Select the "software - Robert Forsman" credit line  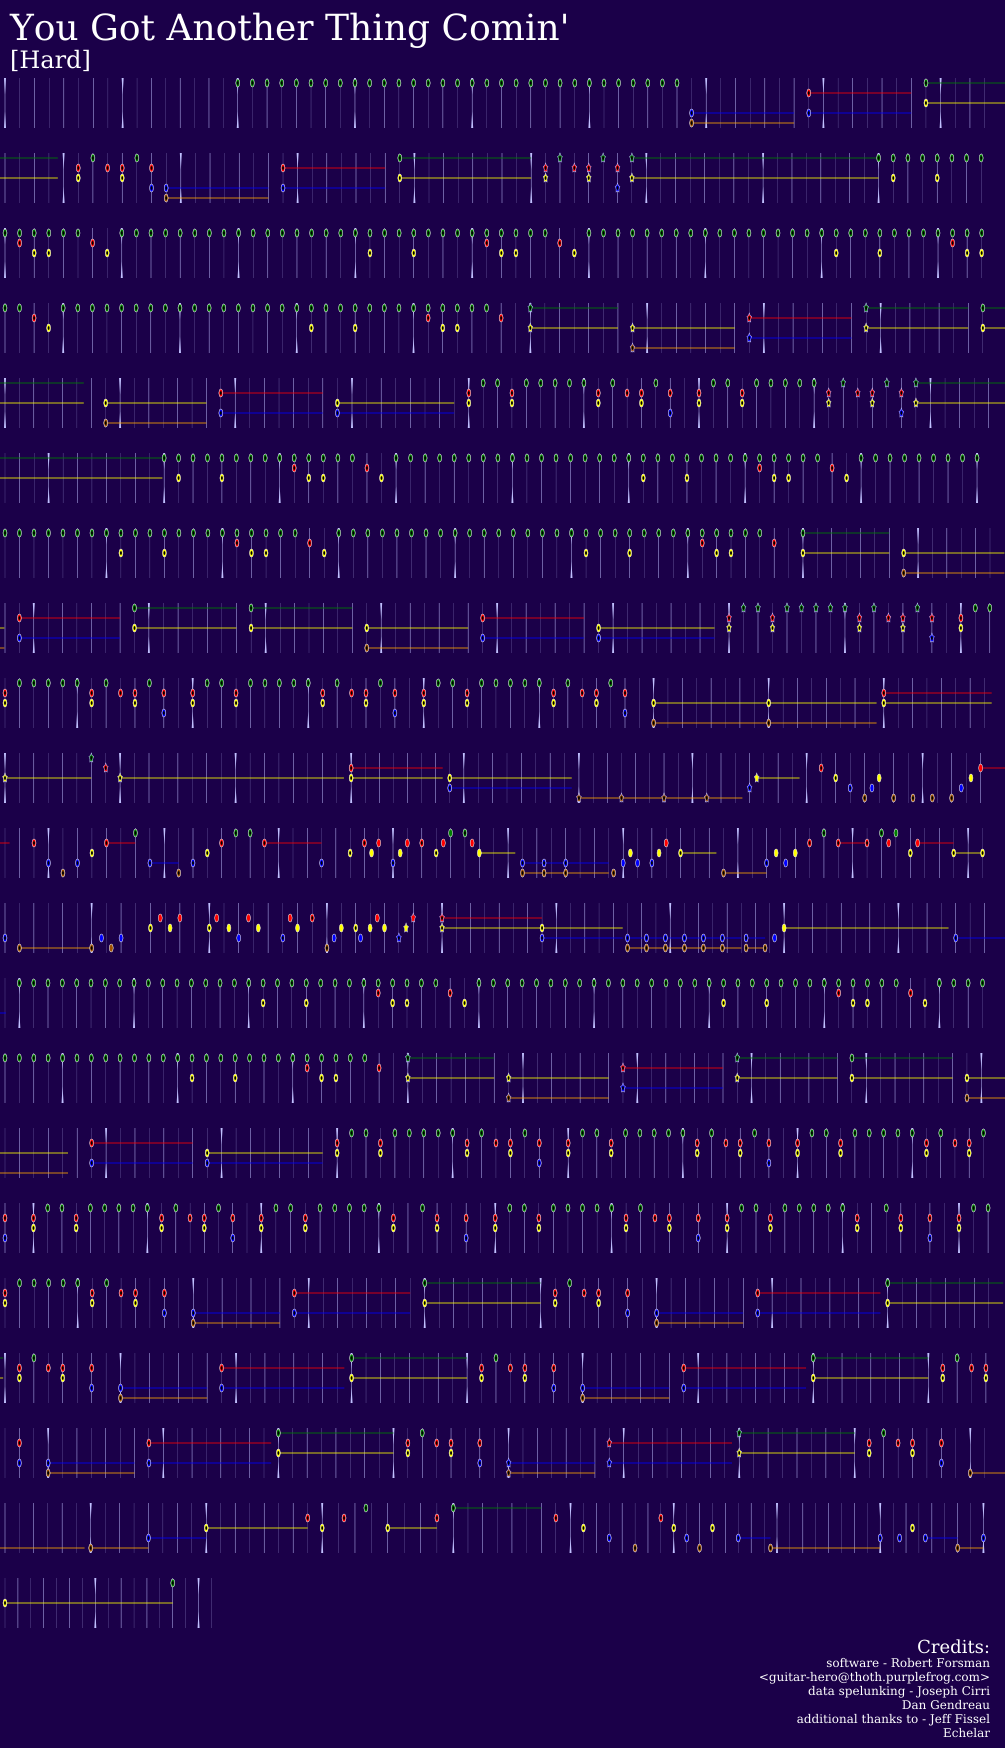[908, 1663]
